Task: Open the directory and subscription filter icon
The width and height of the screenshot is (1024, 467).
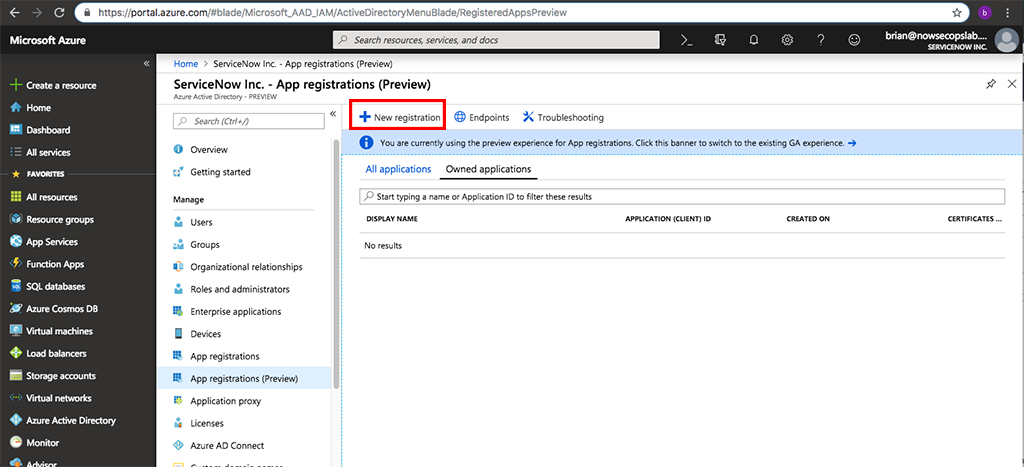Action: tap(720, 40)
